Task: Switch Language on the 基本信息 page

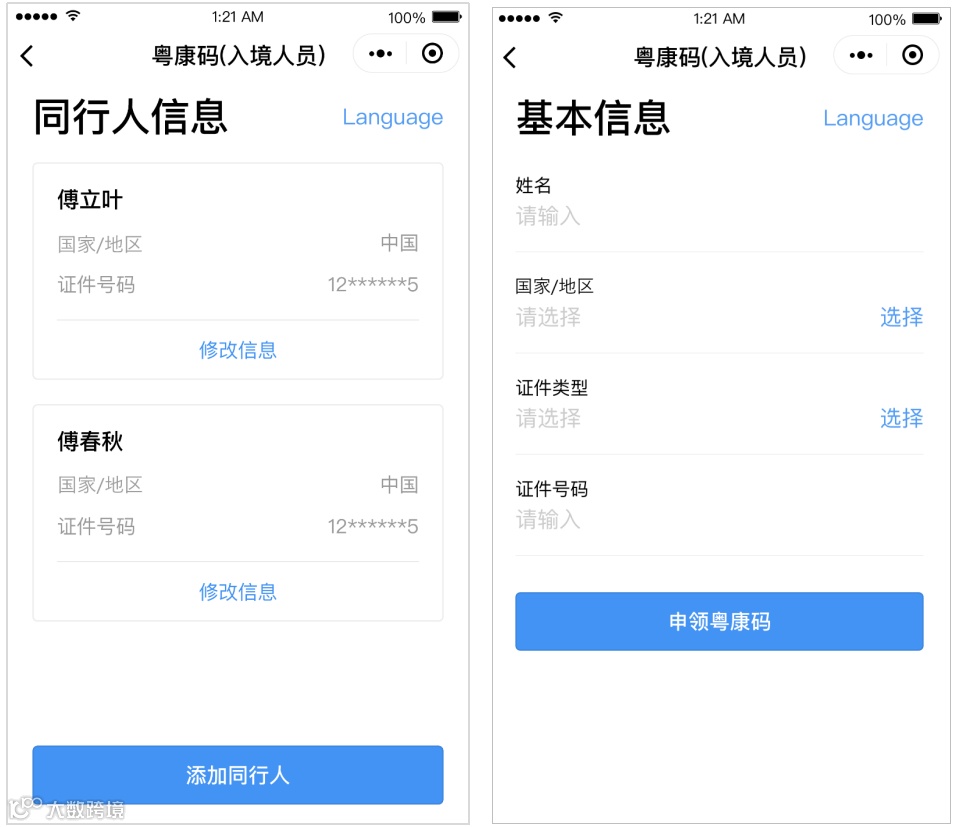Action: 873,119
